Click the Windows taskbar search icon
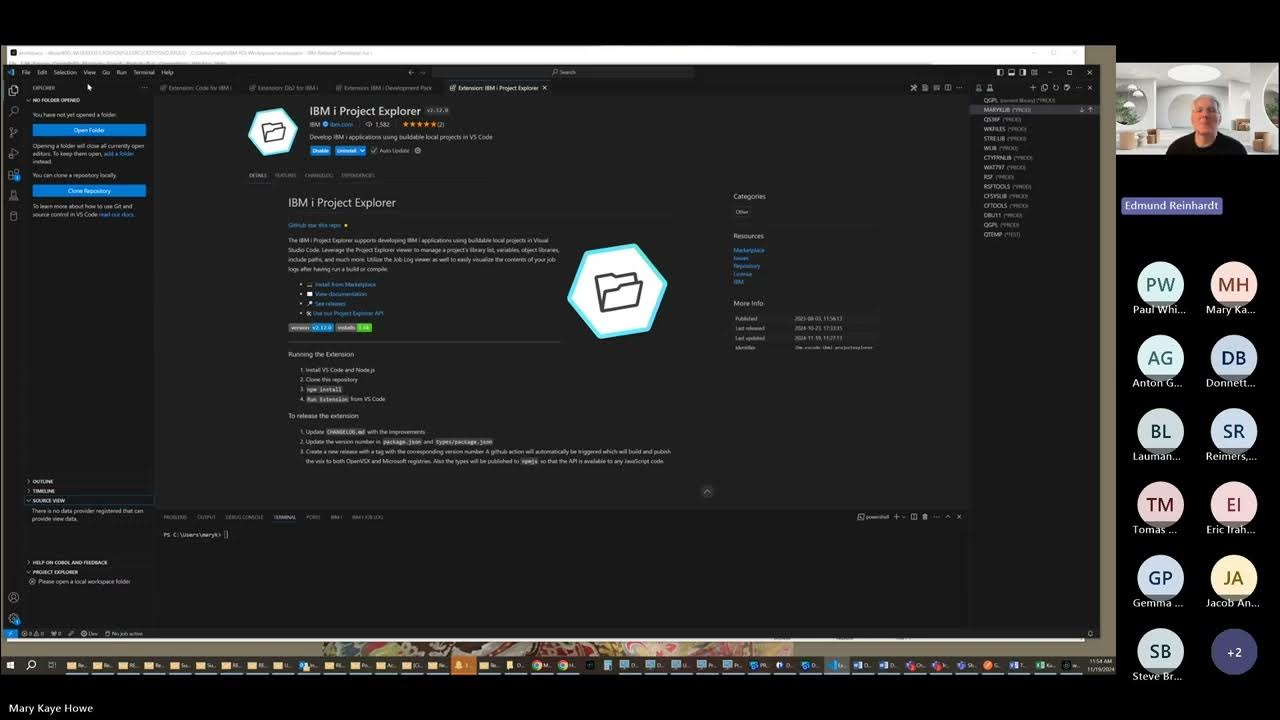Viewport: 1280px width, 720px height. click(31, 665)
